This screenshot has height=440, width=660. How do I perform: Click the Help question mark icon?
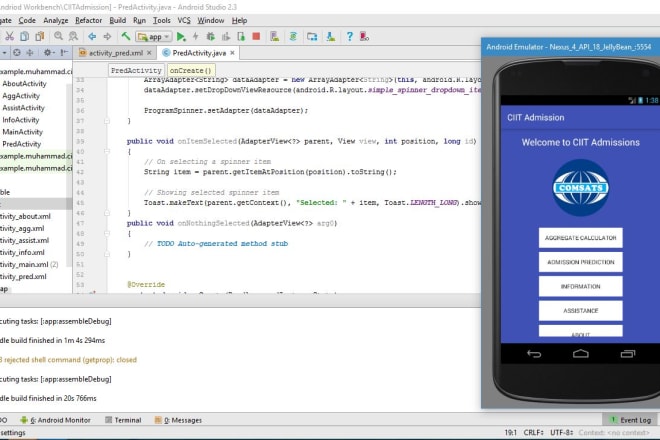(x=349, y=37)
